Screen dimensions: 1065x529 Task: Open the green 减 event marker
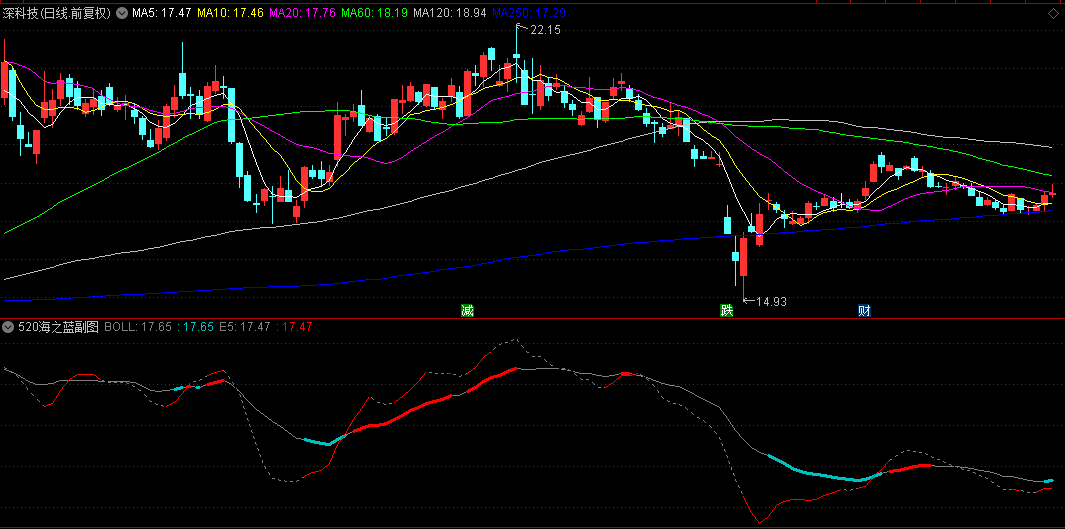point(467,311)
